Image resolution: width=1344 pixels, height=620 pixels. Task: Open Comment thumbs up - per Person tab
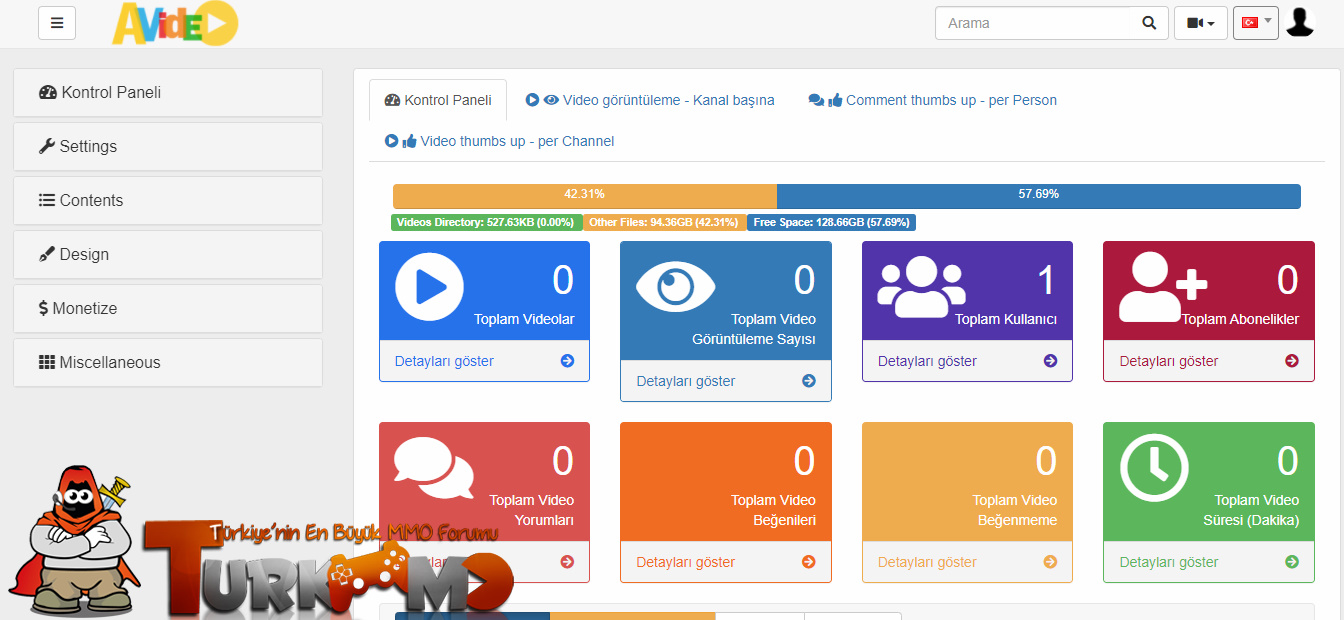click(x=932, y=100)
